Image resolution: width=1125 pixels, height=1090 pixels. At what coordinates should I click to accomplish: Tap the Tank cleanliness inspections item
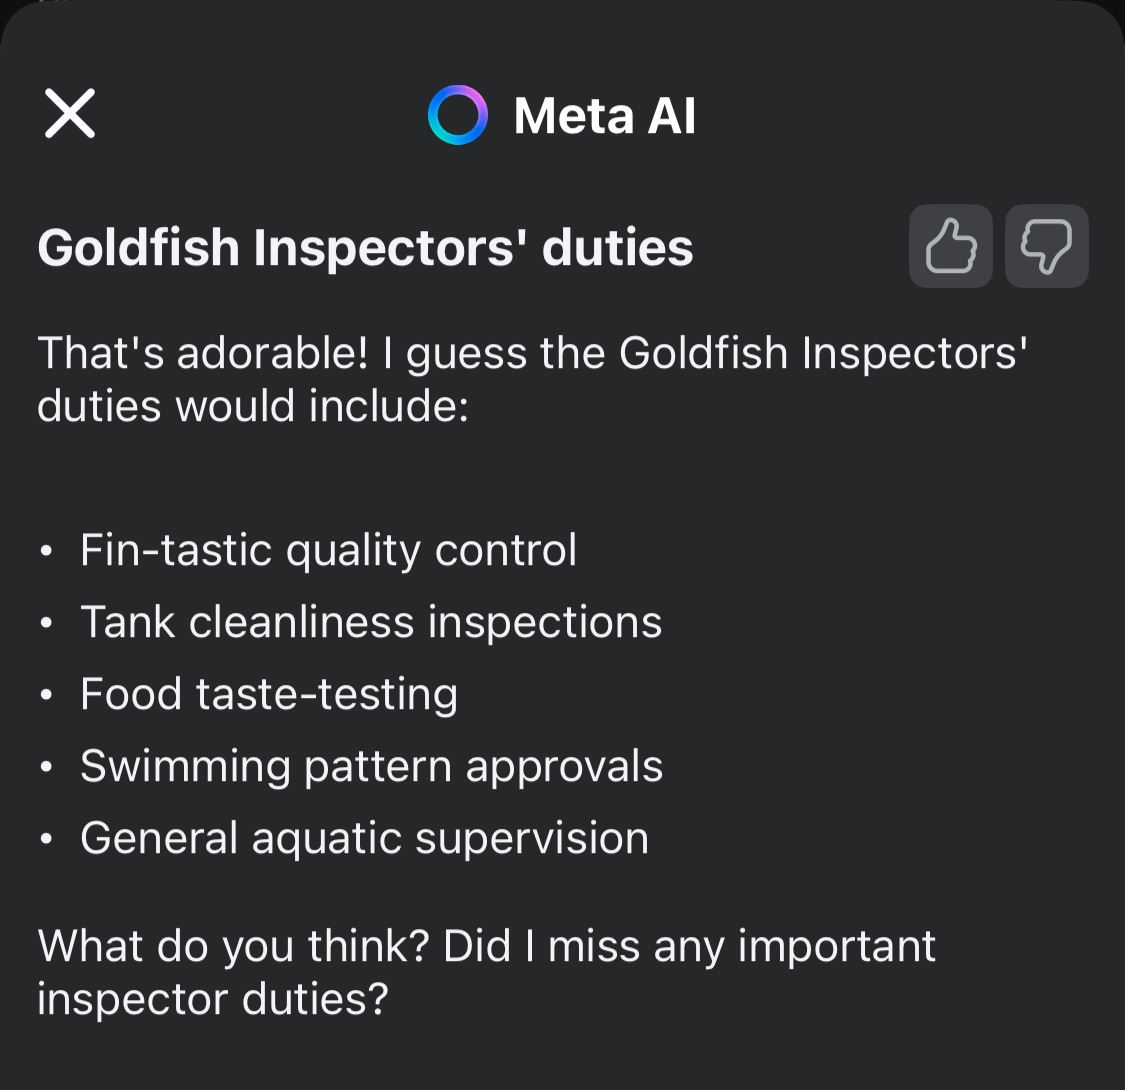tap(371, 622)
